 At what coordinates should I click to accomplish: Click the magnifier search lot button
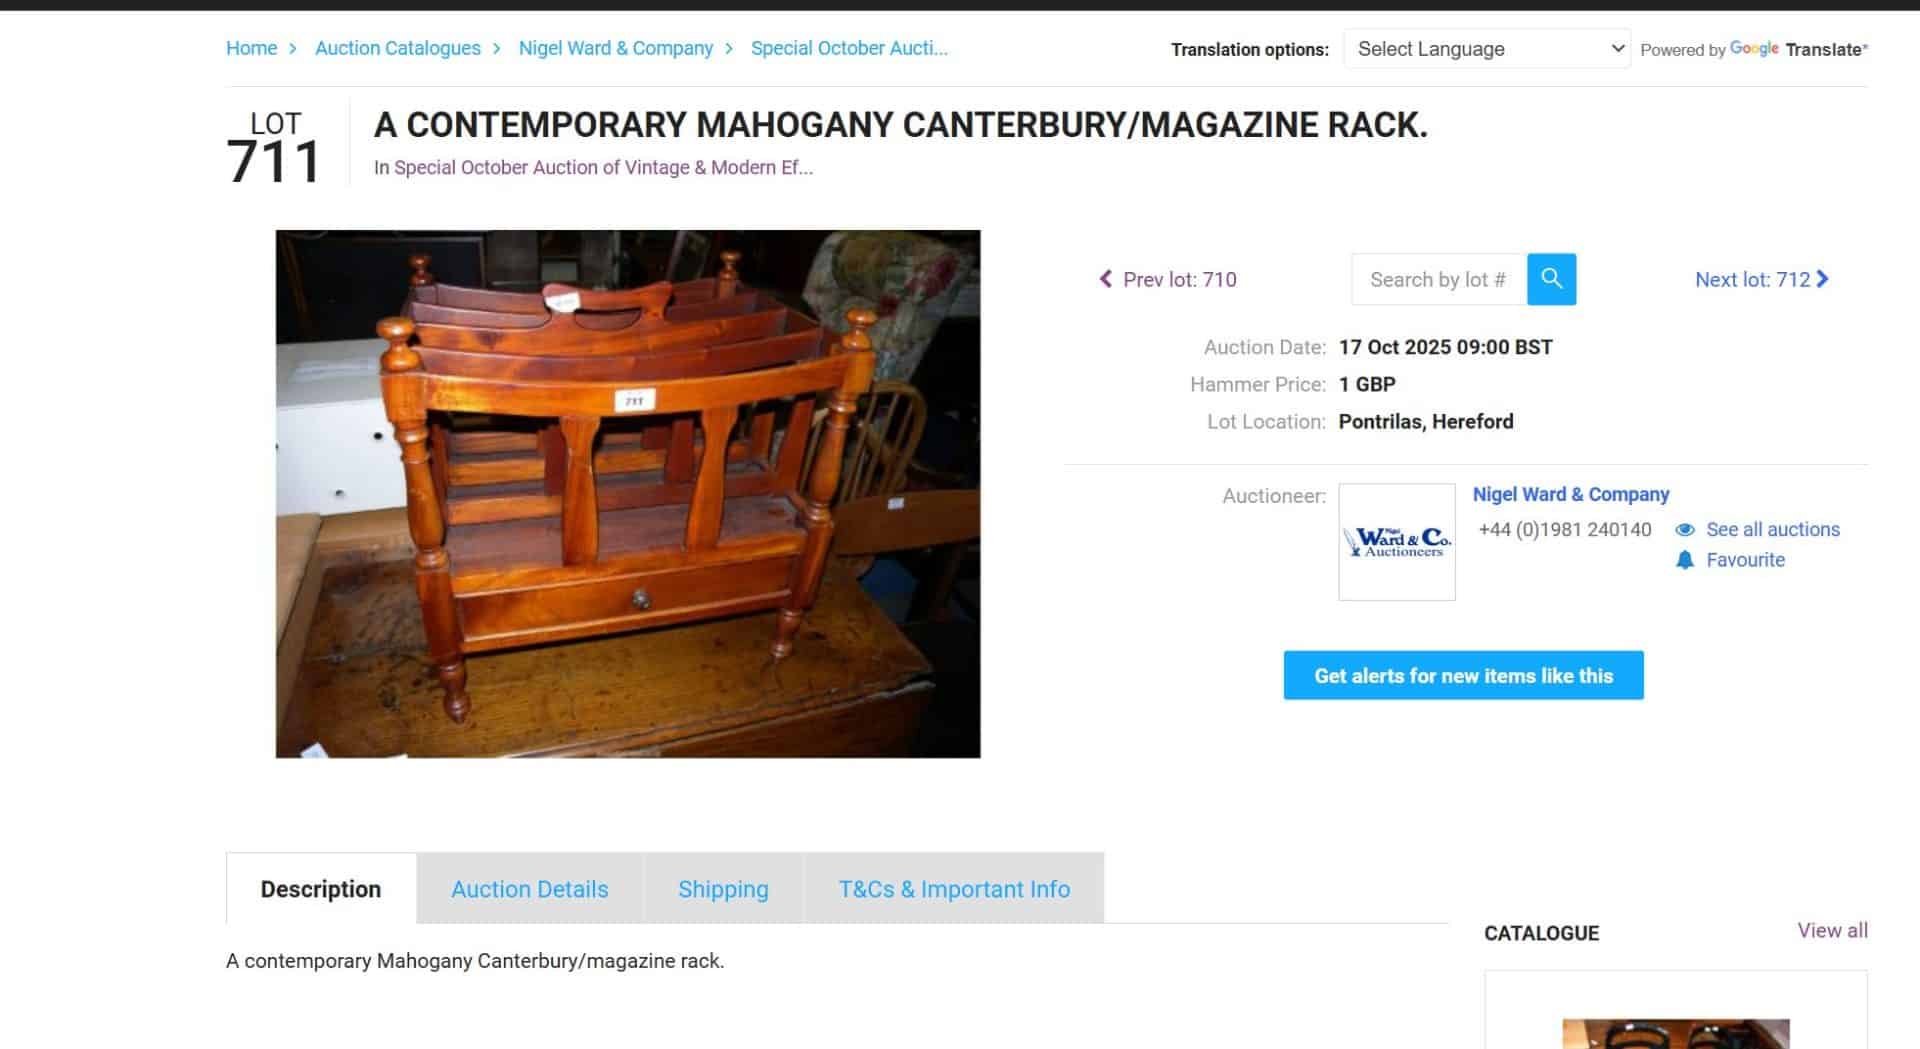tap(1551, 279)
